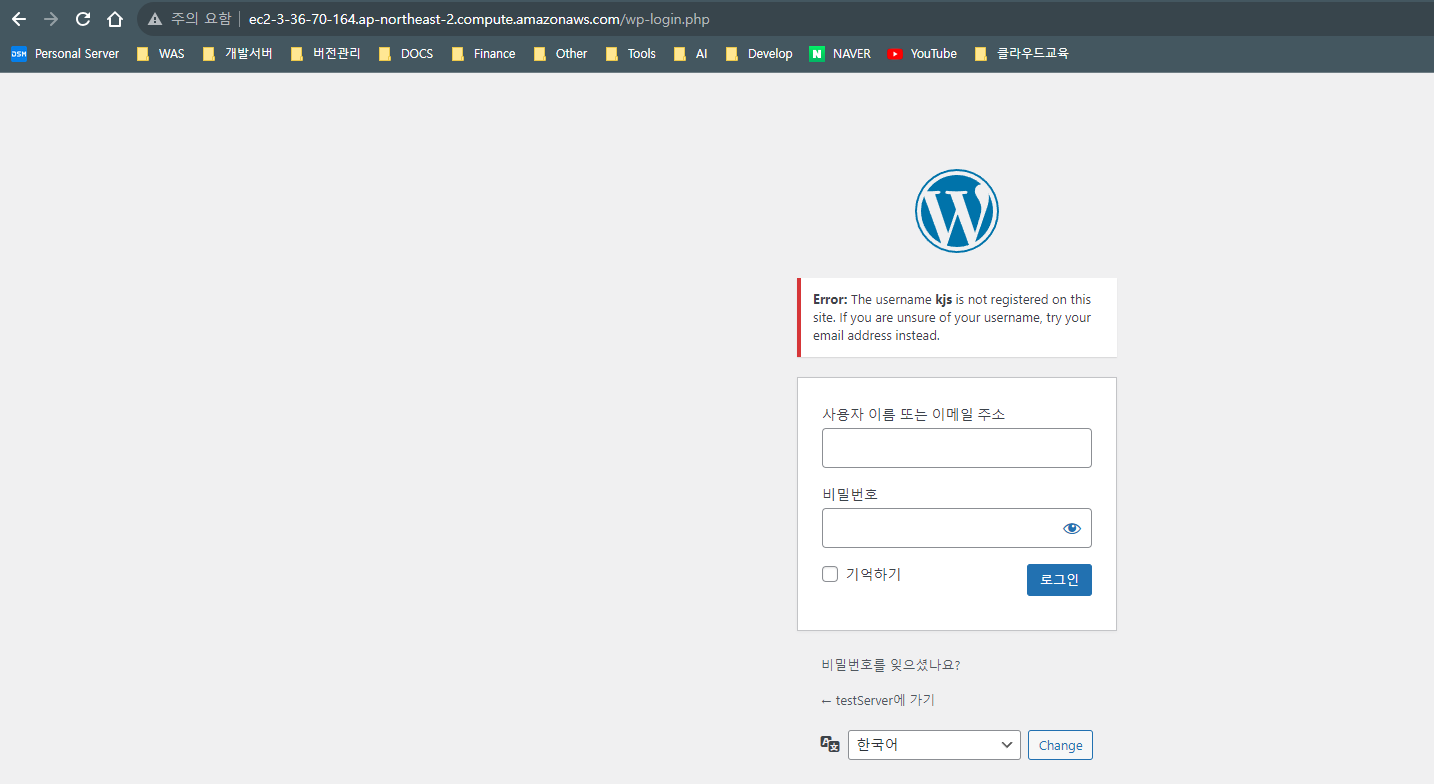The image size is (1434, 784).
Task: Expand the Develop bookmark folder
Action: click(x=759, y=54)
